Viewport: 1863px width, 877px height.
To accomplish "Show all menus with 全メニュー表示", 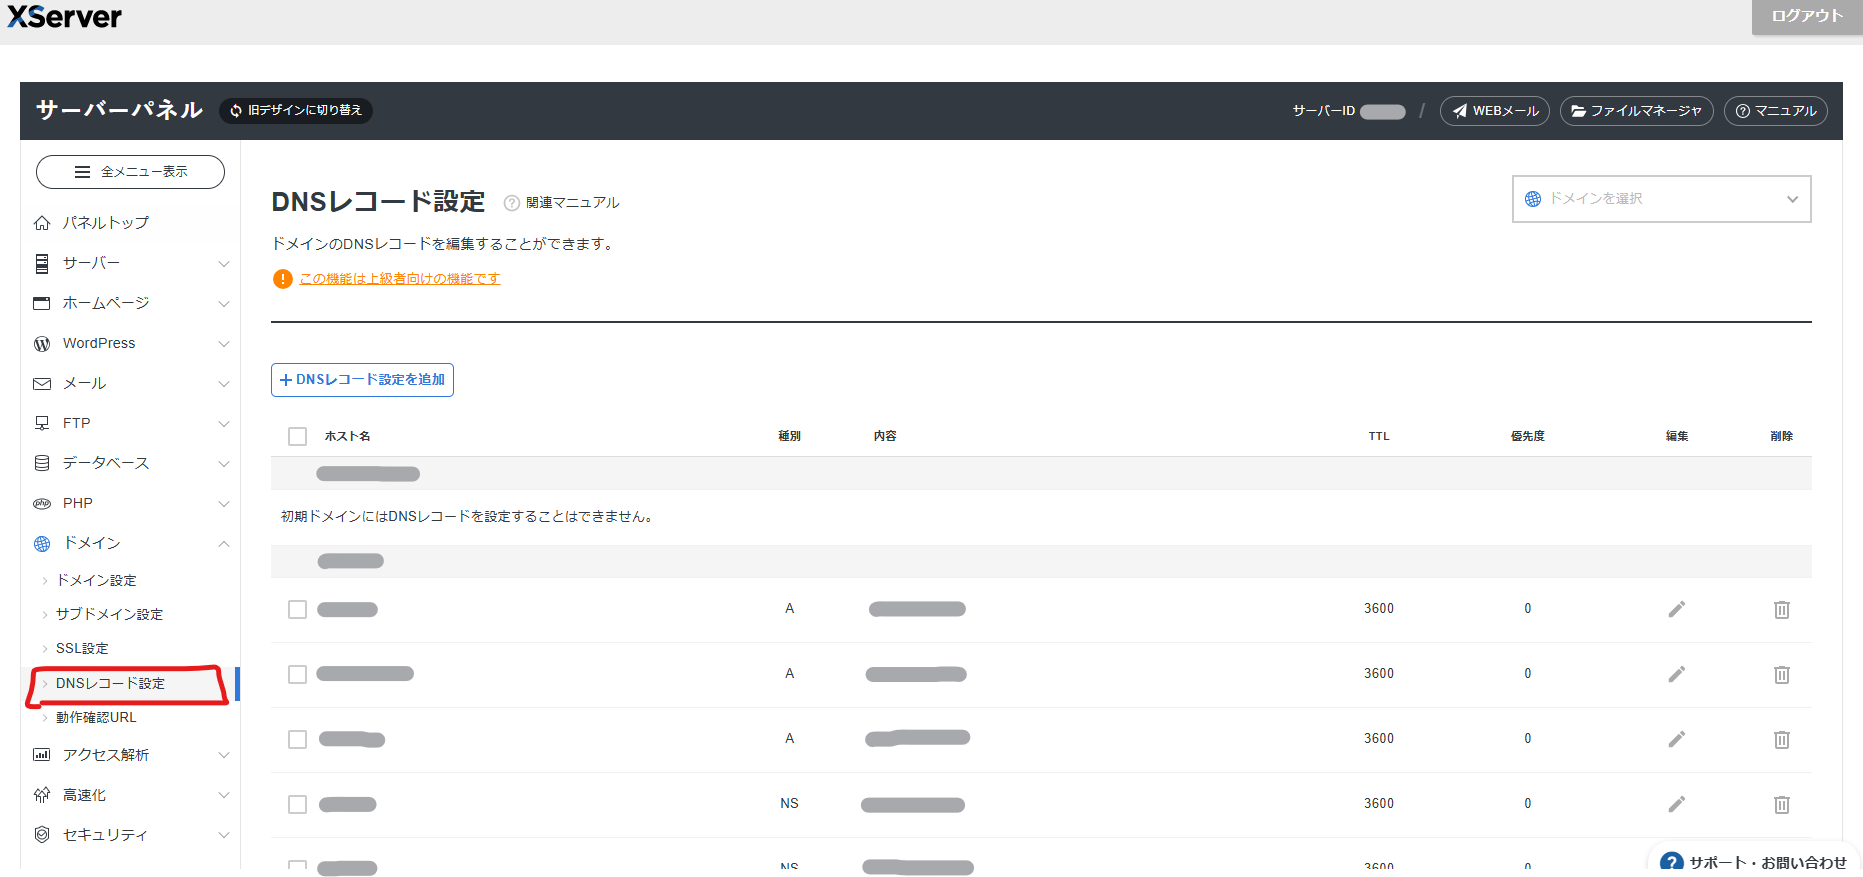I will coord(130,172).
